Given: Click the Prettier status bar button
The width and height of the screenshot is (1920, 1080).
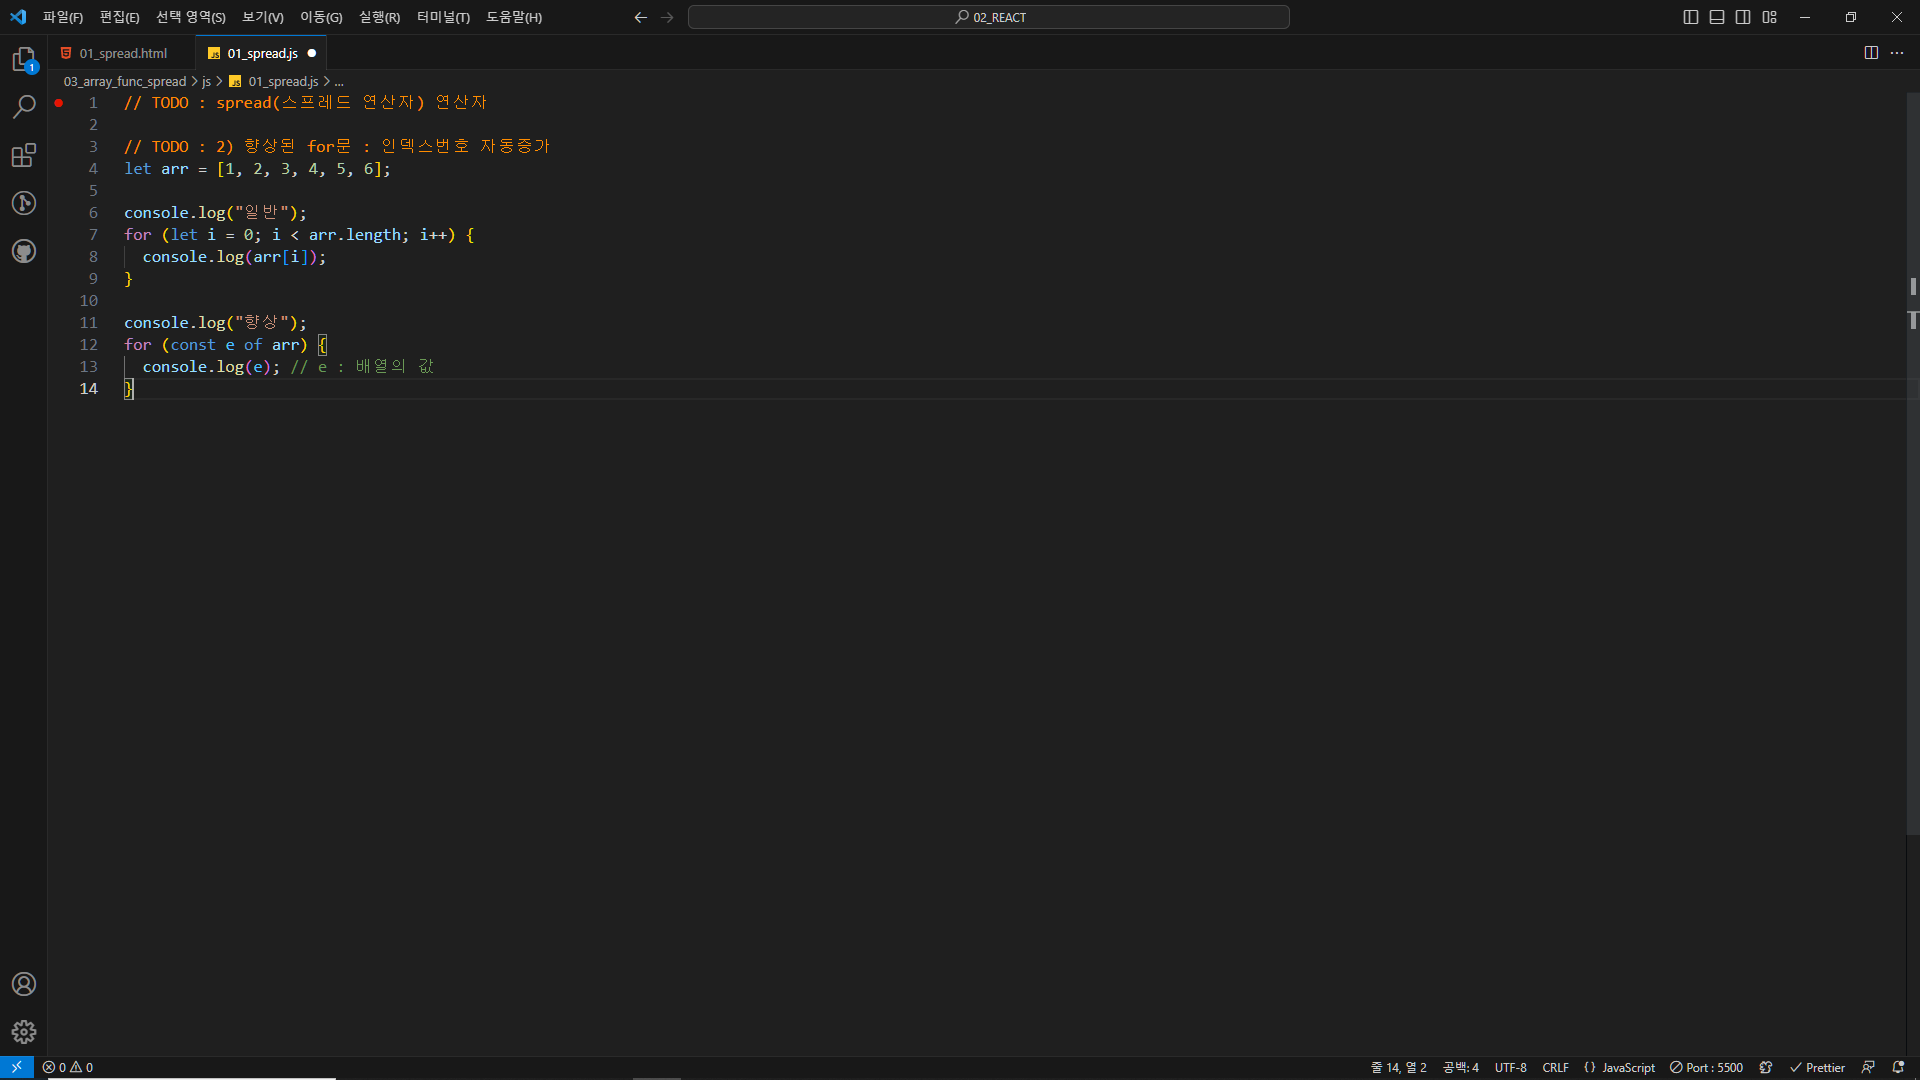Looking at the screenshot, I should [1817, 1068].
